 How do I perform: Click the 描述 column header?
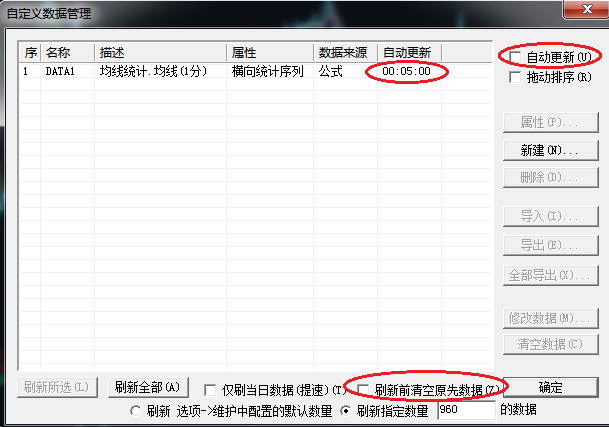160,52
